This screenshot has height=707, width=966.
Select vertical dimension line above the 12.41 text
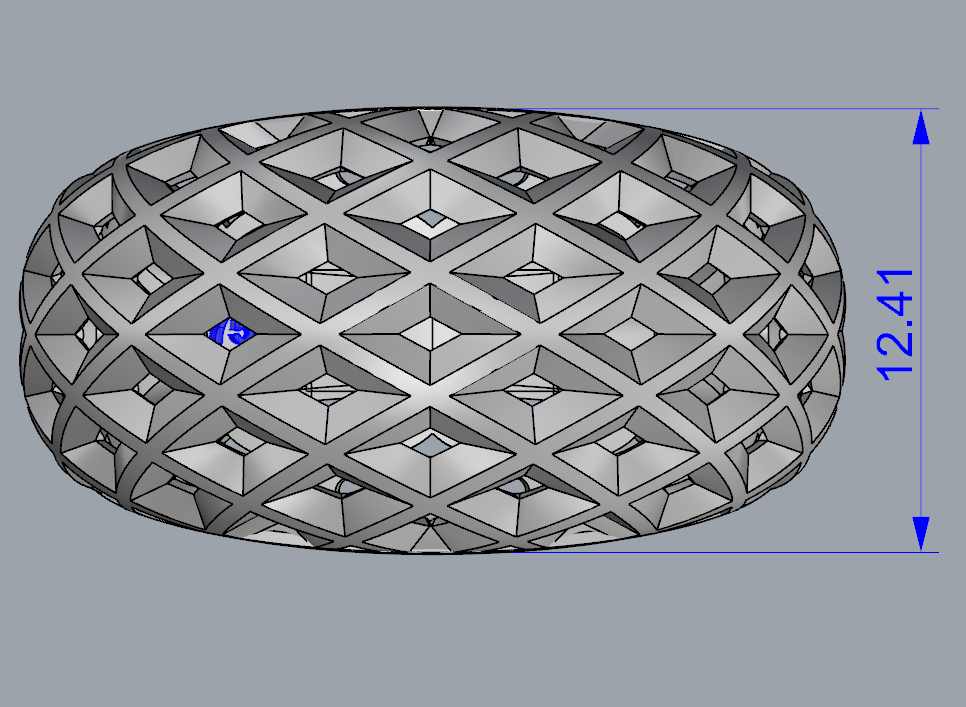[x=921, y=200]
